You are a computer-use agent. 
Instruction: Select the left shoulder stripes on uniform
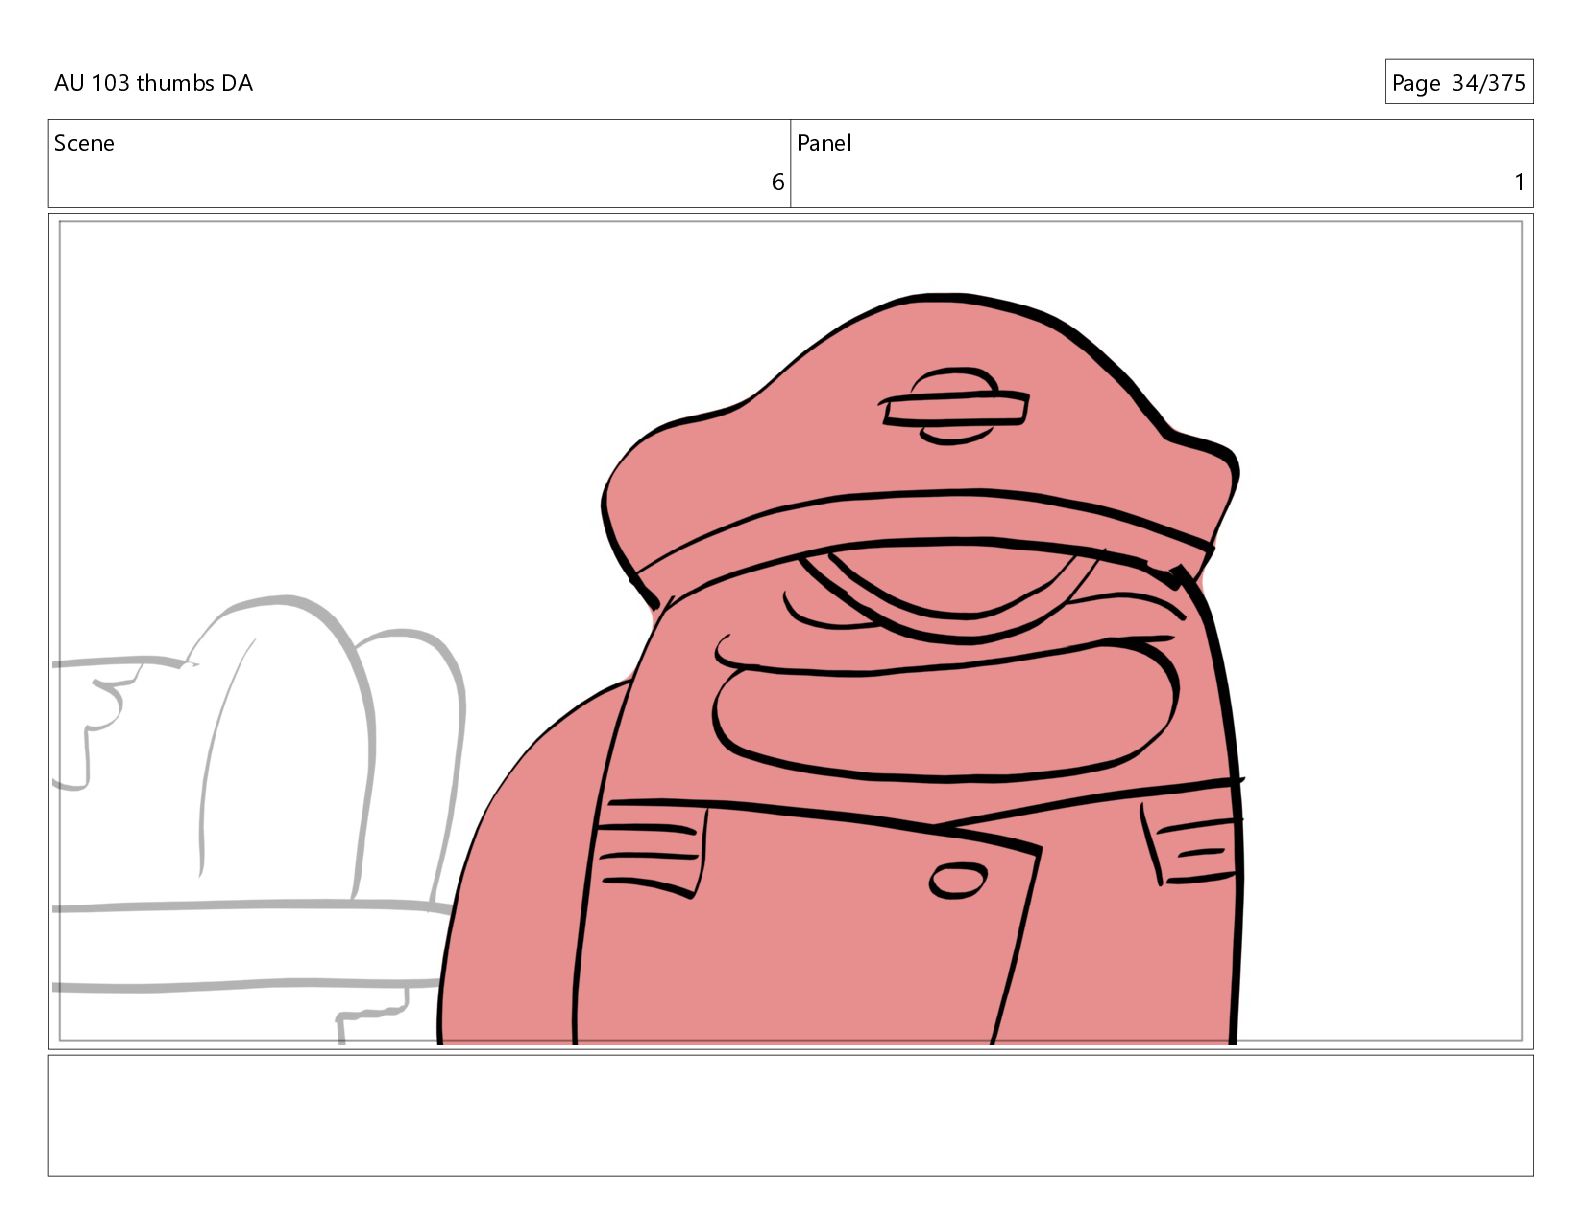pyautogui.click(x=648, y=857)
